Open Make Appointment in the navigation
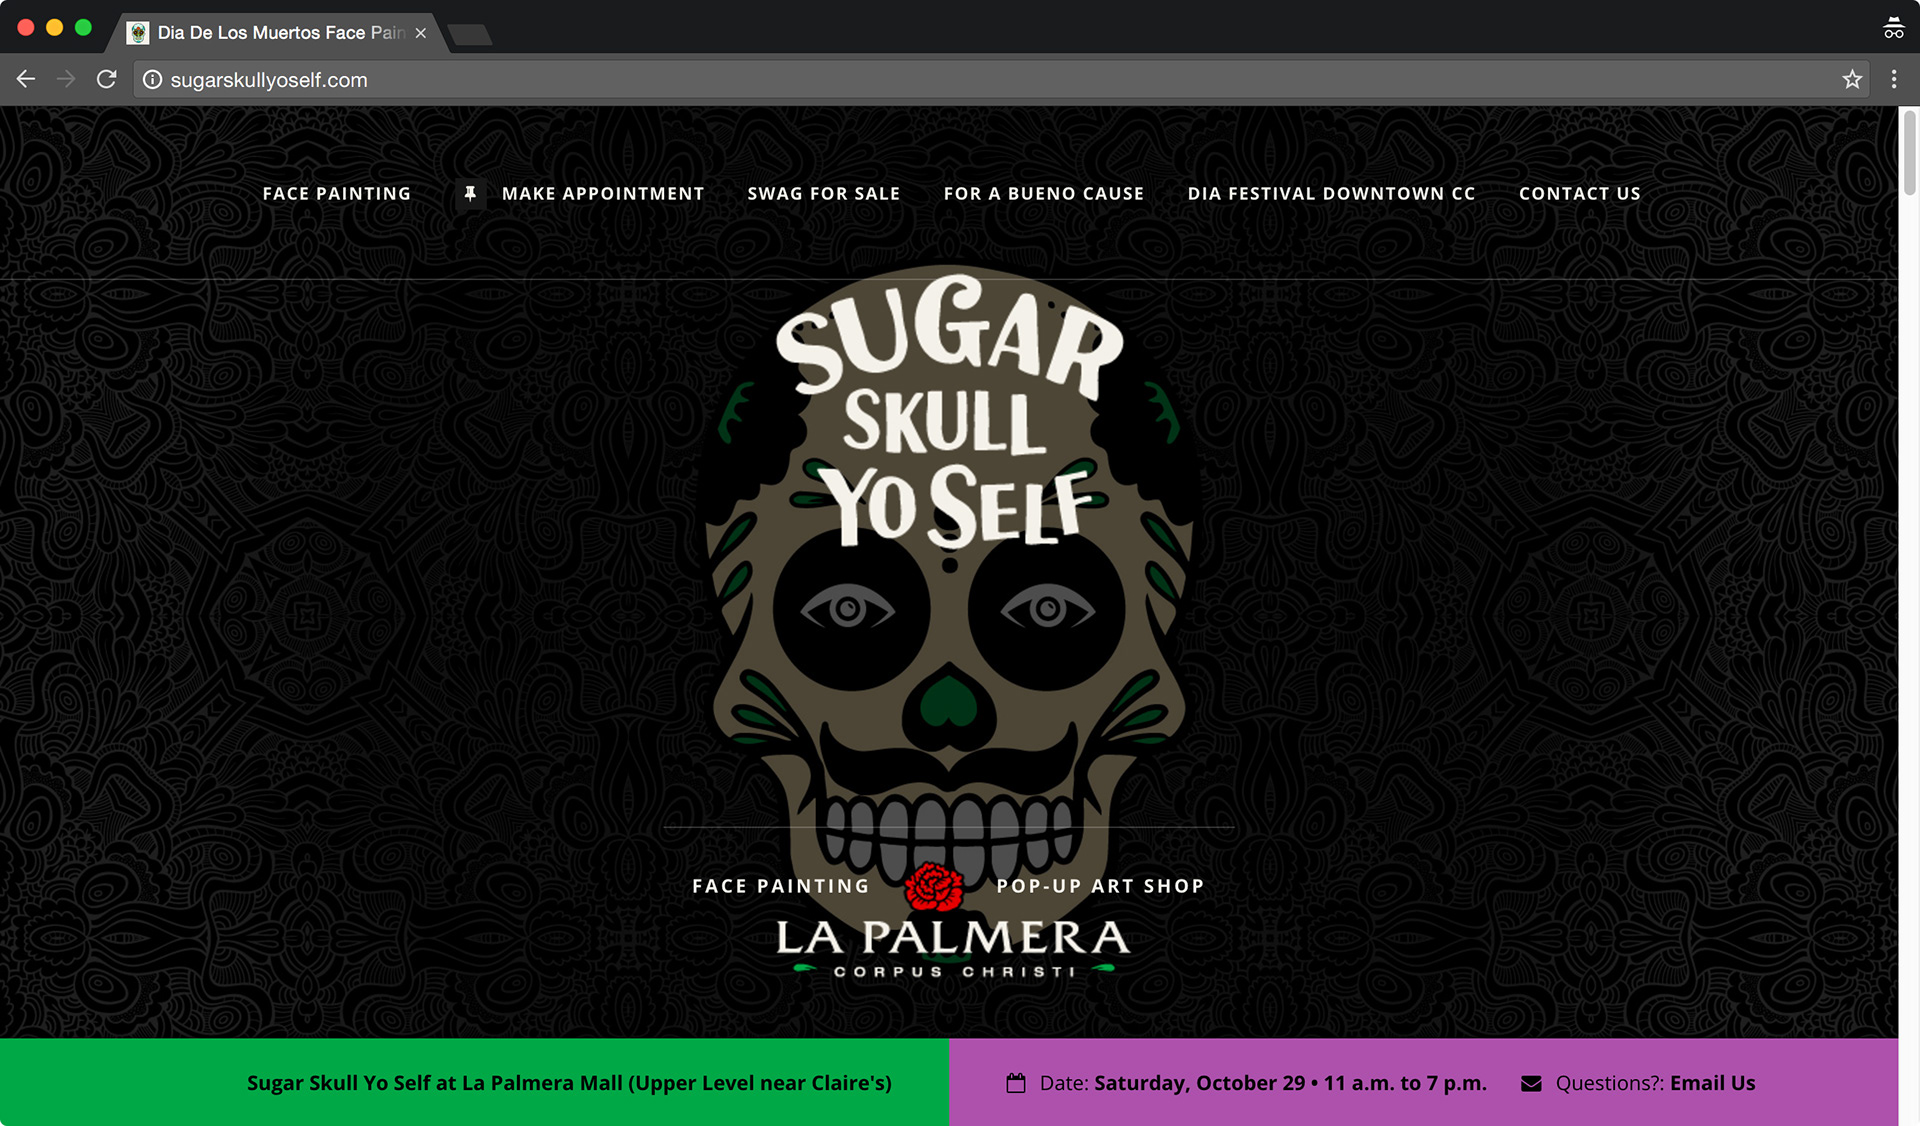1920x1126 pixels. click(x=603, y=193)
